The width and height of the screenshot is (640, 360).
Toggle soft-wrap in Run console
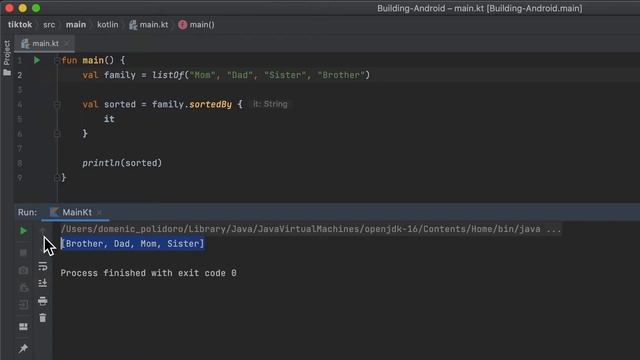(x=42, y=267)
